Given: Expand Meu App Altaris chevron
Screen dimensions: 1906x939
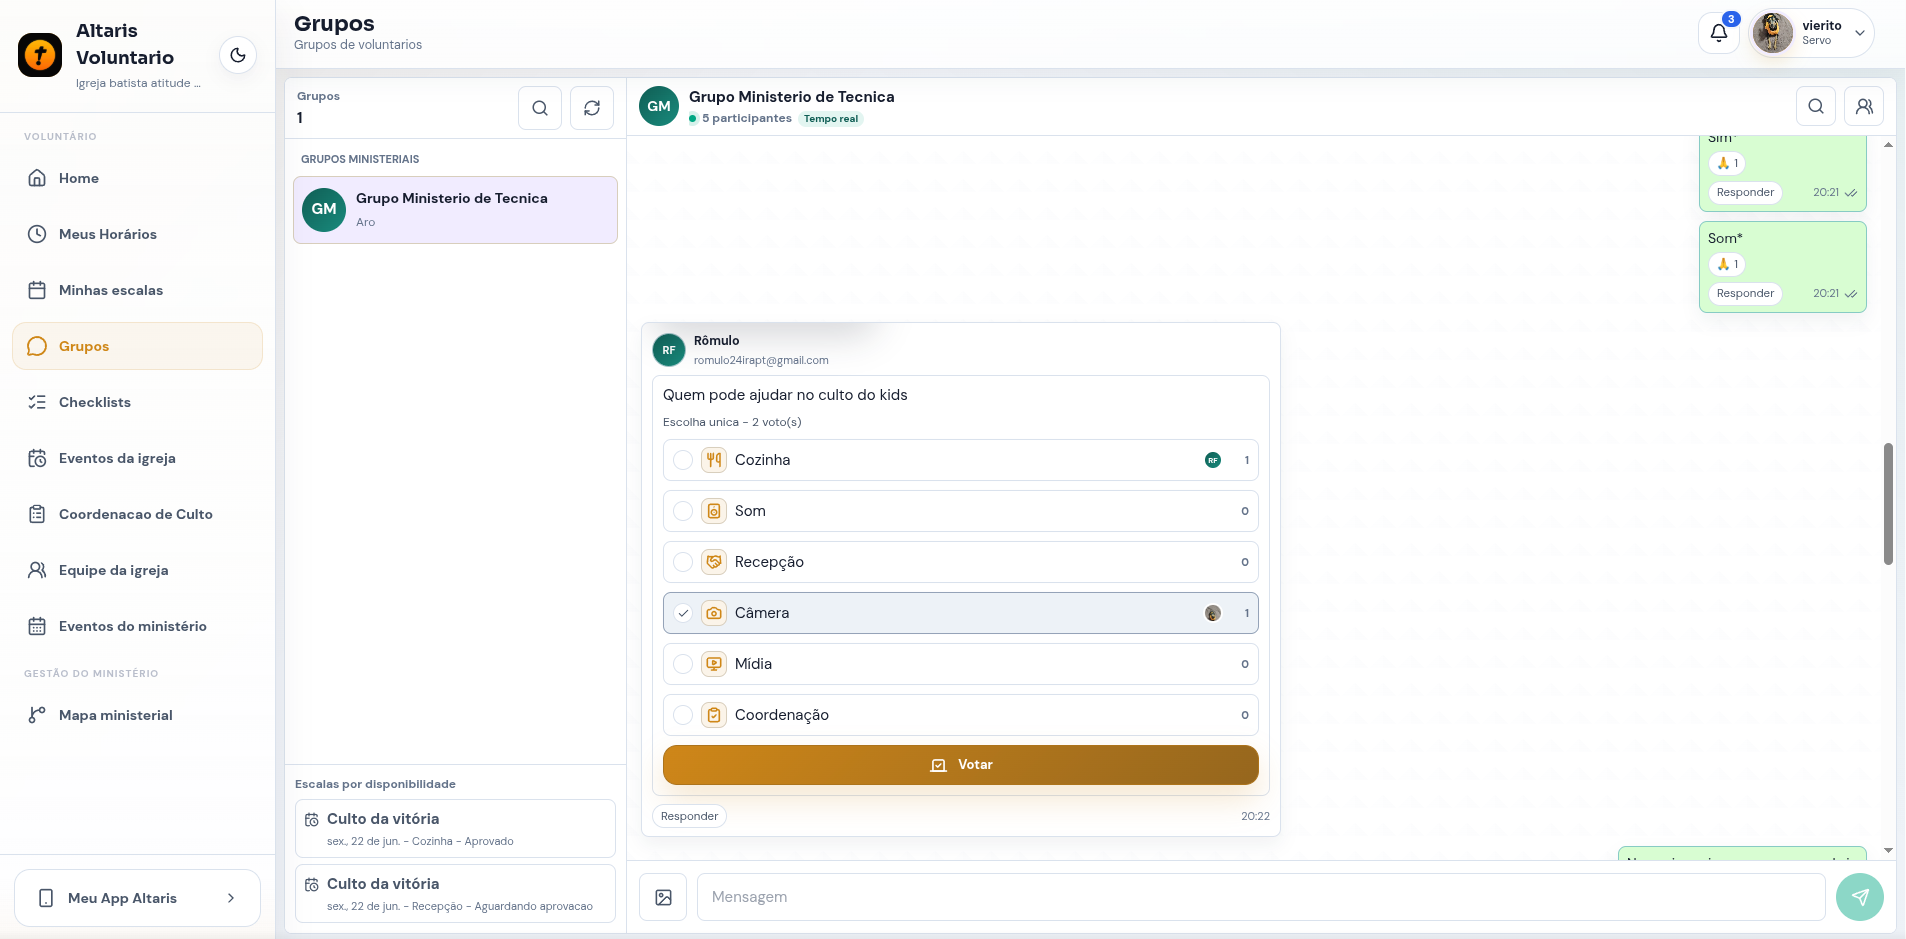Looking at the screenshot, I should pyautogui.click(x=231, y=898).
